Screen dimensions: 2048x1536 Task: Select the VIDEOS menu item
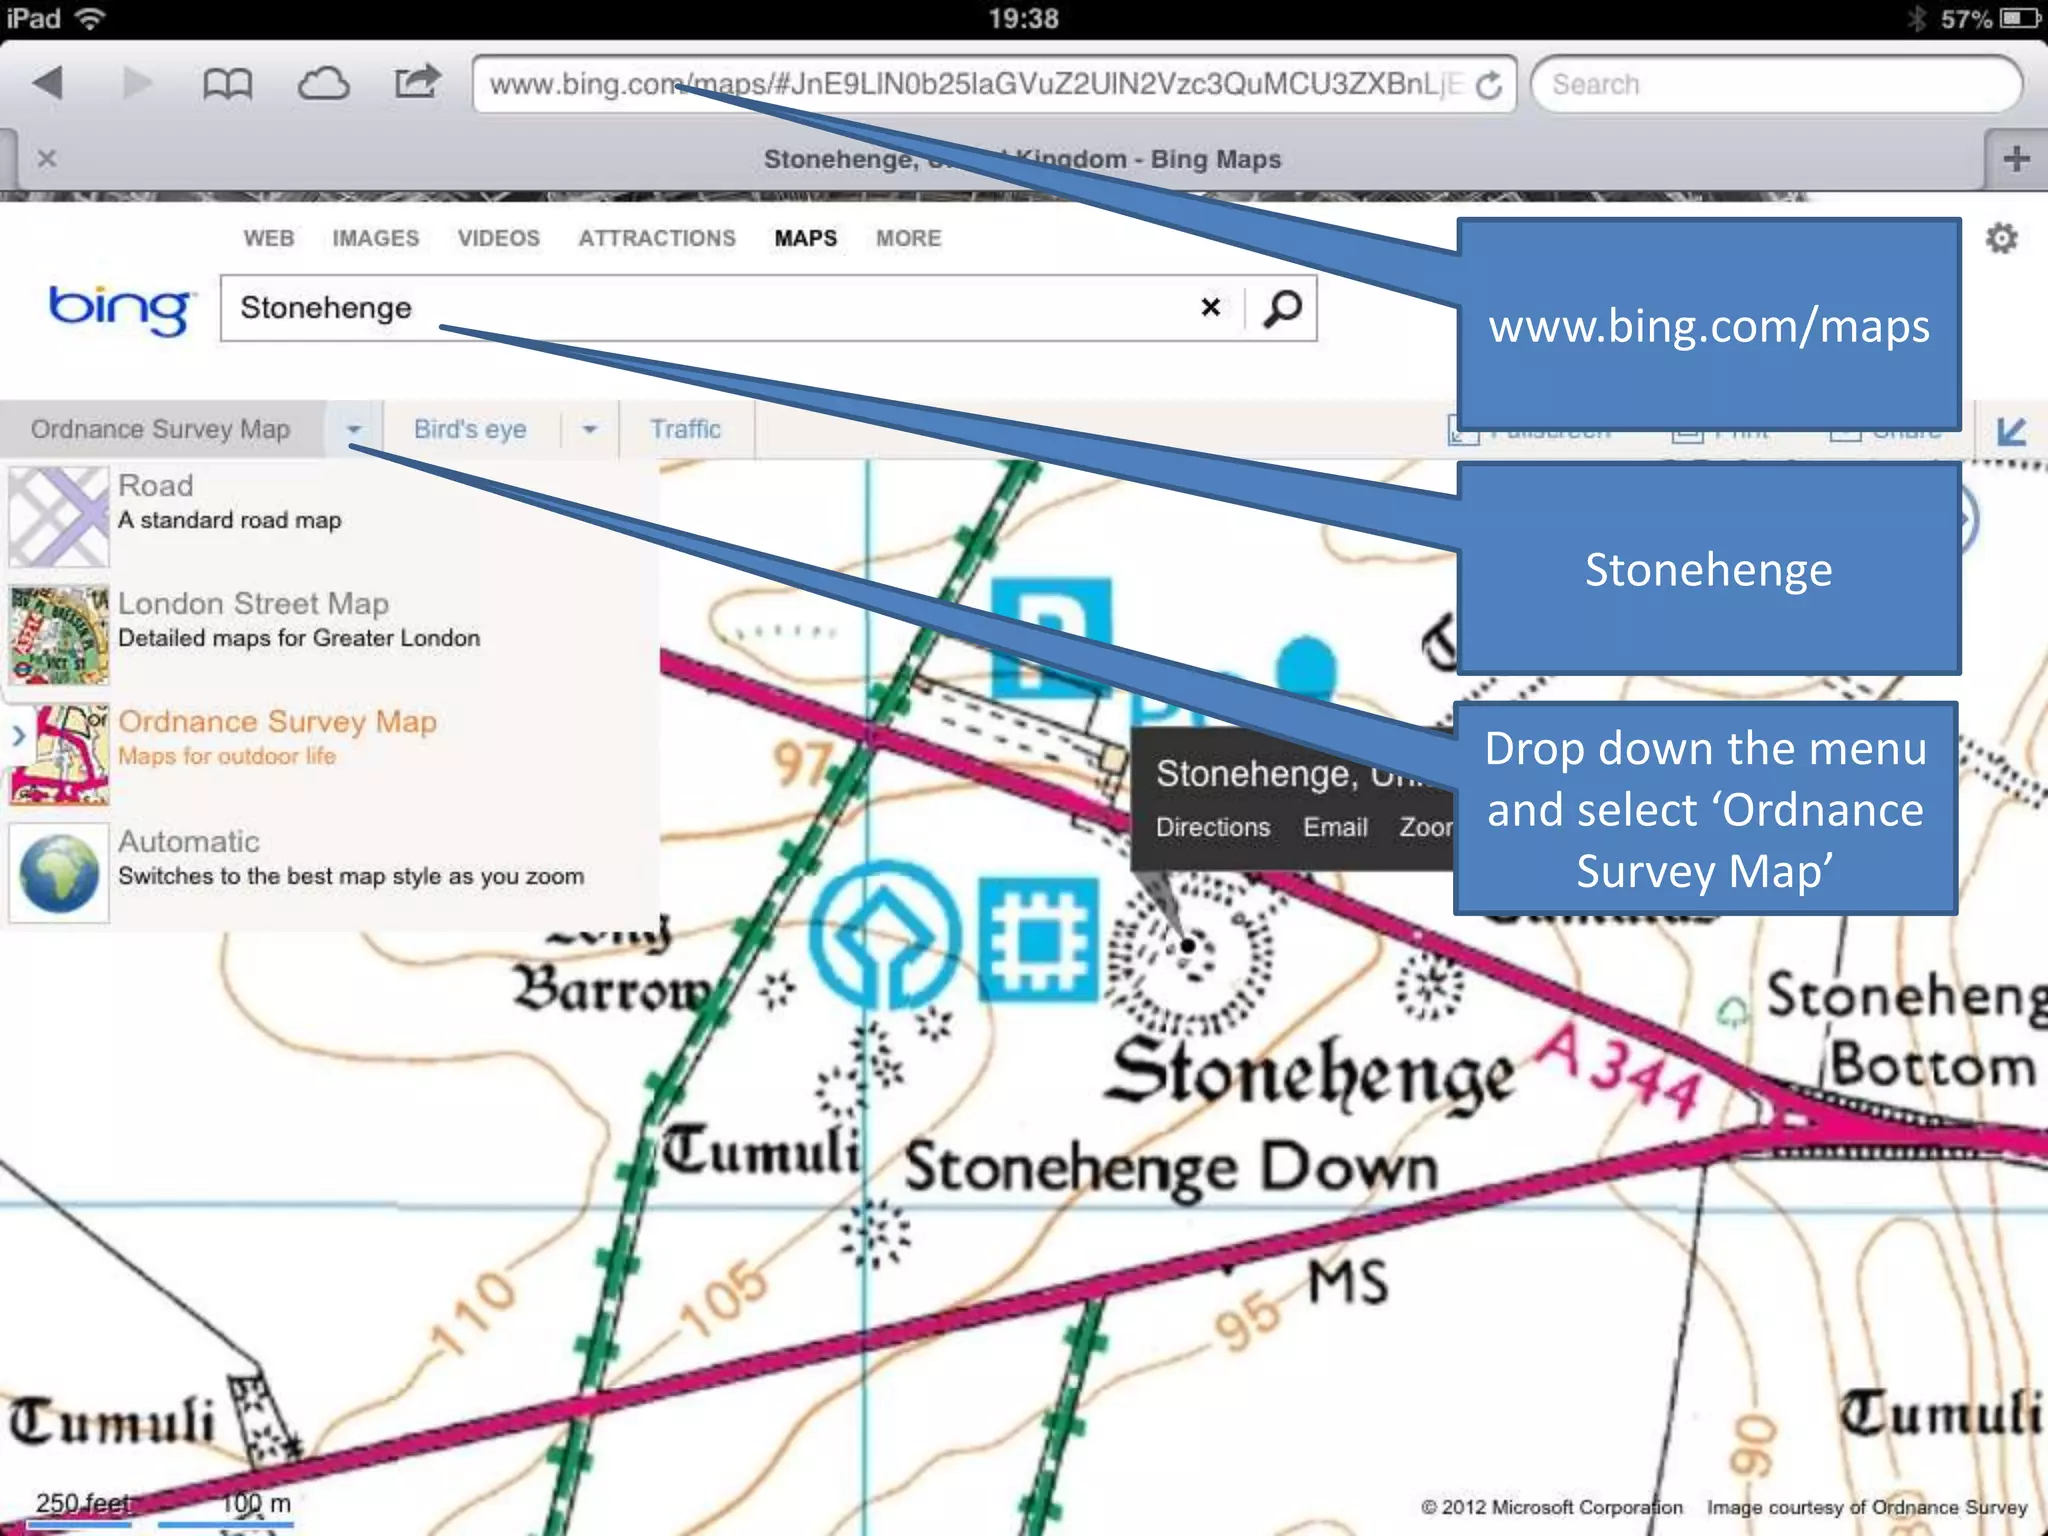click(x=499, y=238)
